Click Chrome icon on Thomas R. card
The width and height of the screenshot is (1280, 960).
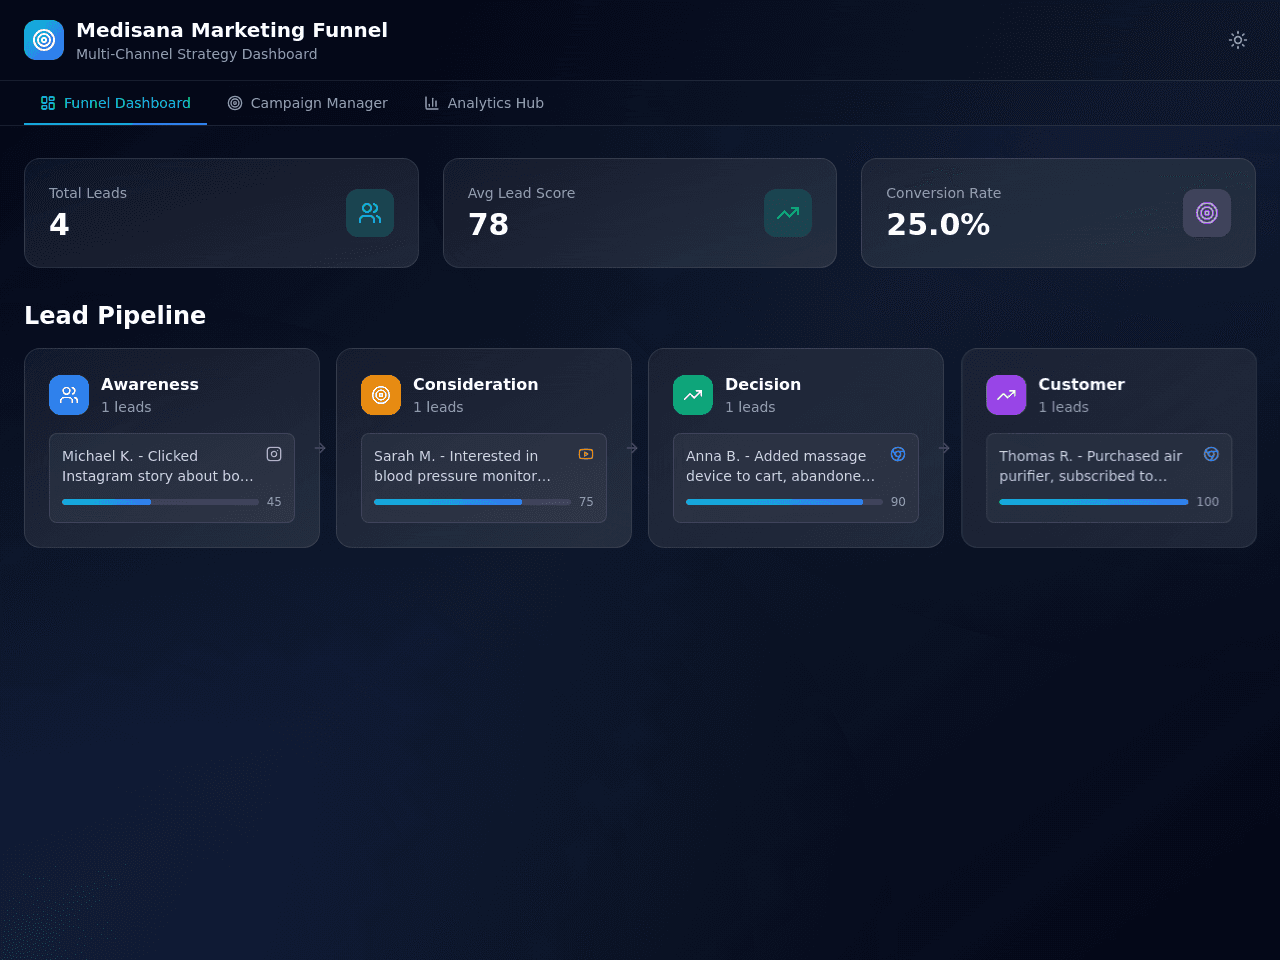[1211, 454]
